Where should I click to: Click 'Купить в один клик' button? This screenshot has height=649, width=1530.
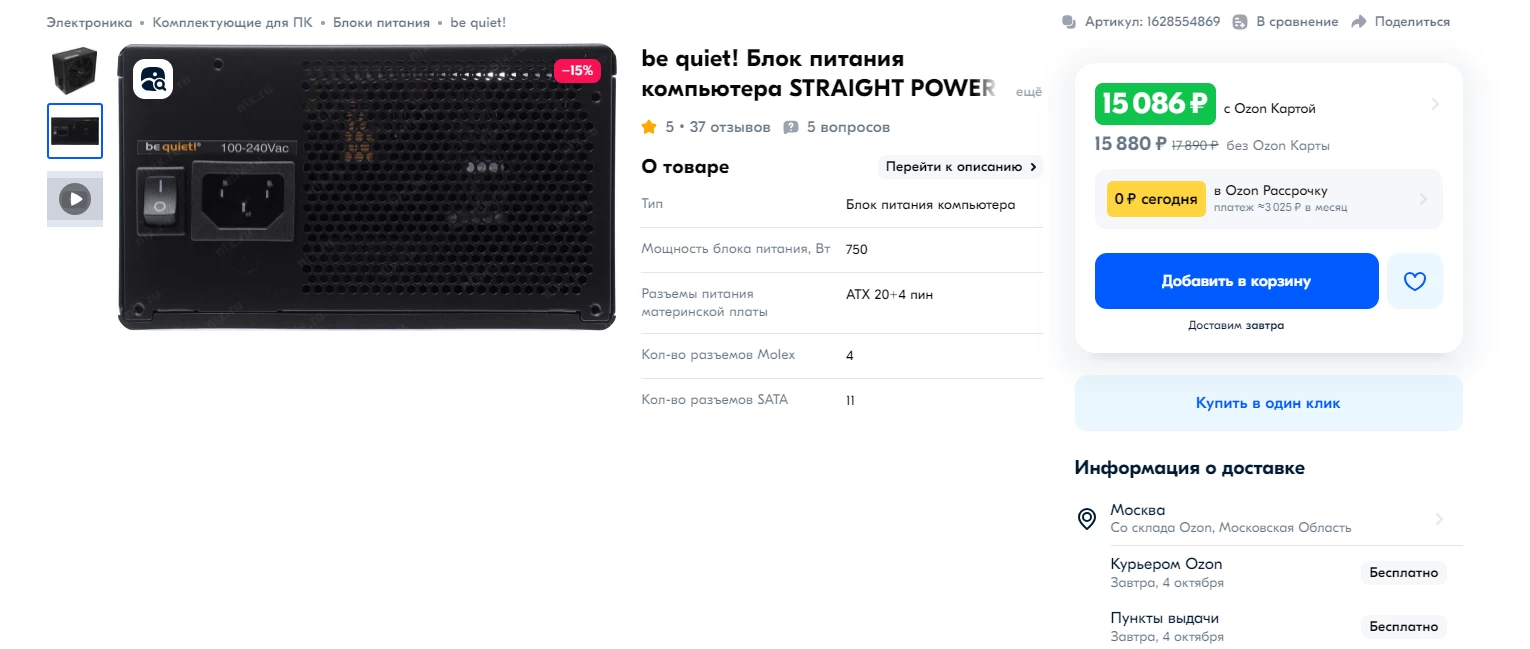1268,403
